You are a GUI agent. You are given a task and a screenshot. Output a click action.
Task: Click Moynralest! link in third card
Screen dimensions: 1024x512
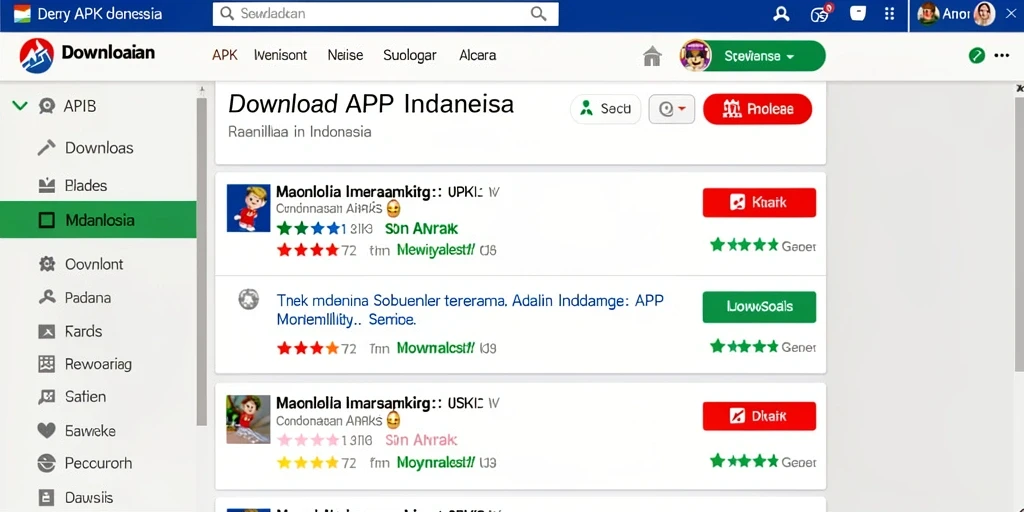point(436,463)
